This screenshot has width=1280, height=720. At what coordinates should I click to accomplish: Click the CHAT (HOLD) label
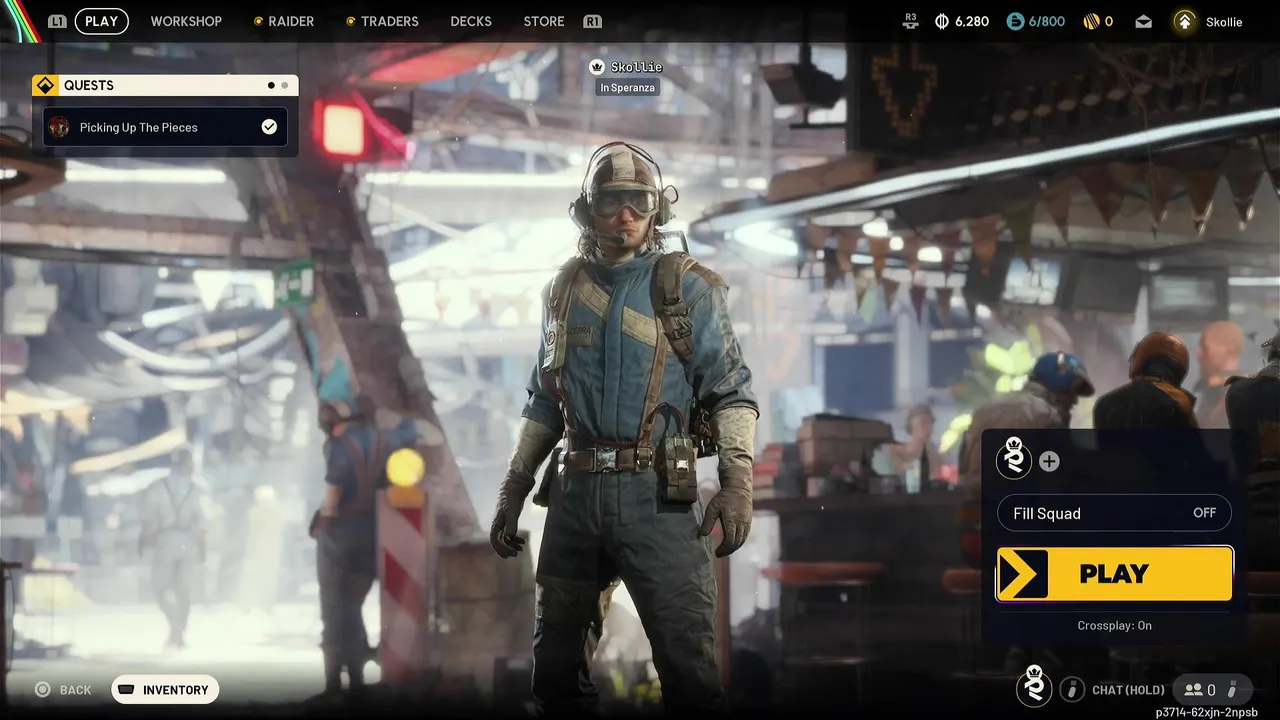1128,690
